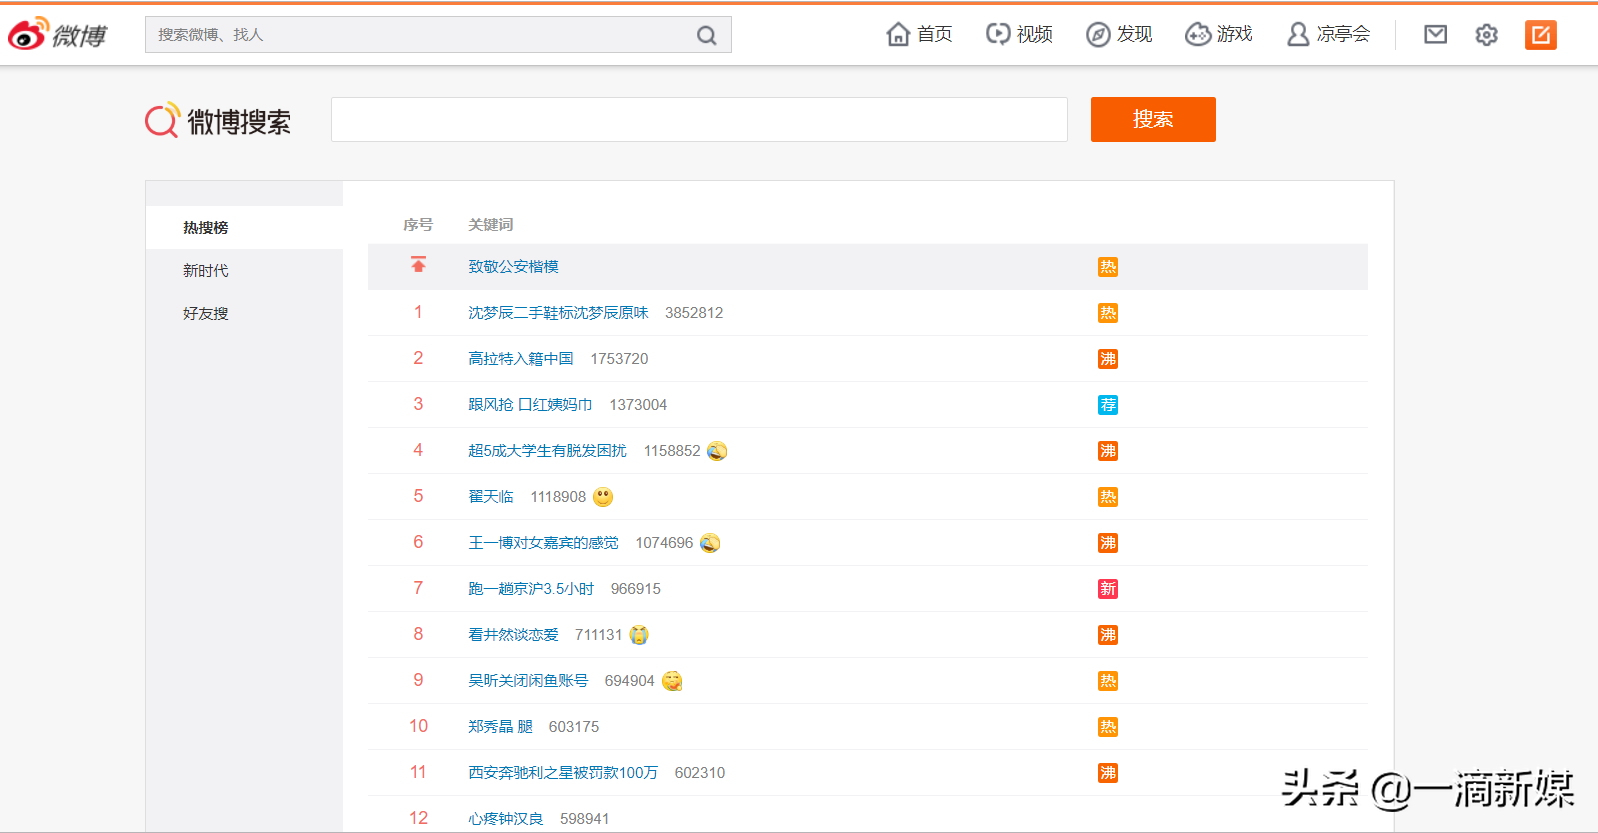Image resolution: width=1598 pixels, height=833 pixels.
Task: Click the smiley emoji after 翟天临
Action: click(x=603, y=497)
